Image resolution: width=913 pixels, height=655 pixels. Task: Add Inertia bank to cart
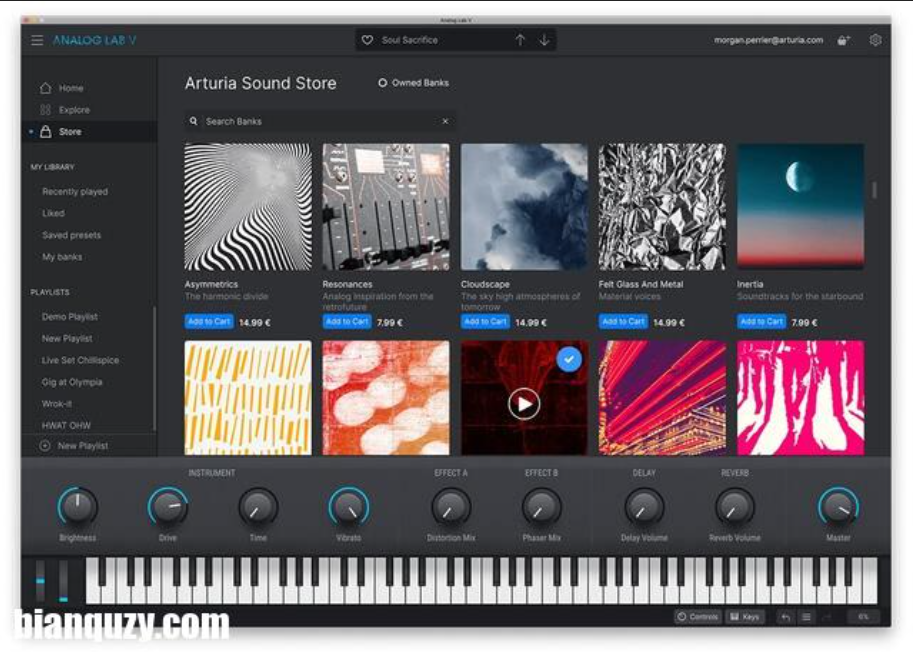[762, 321]
